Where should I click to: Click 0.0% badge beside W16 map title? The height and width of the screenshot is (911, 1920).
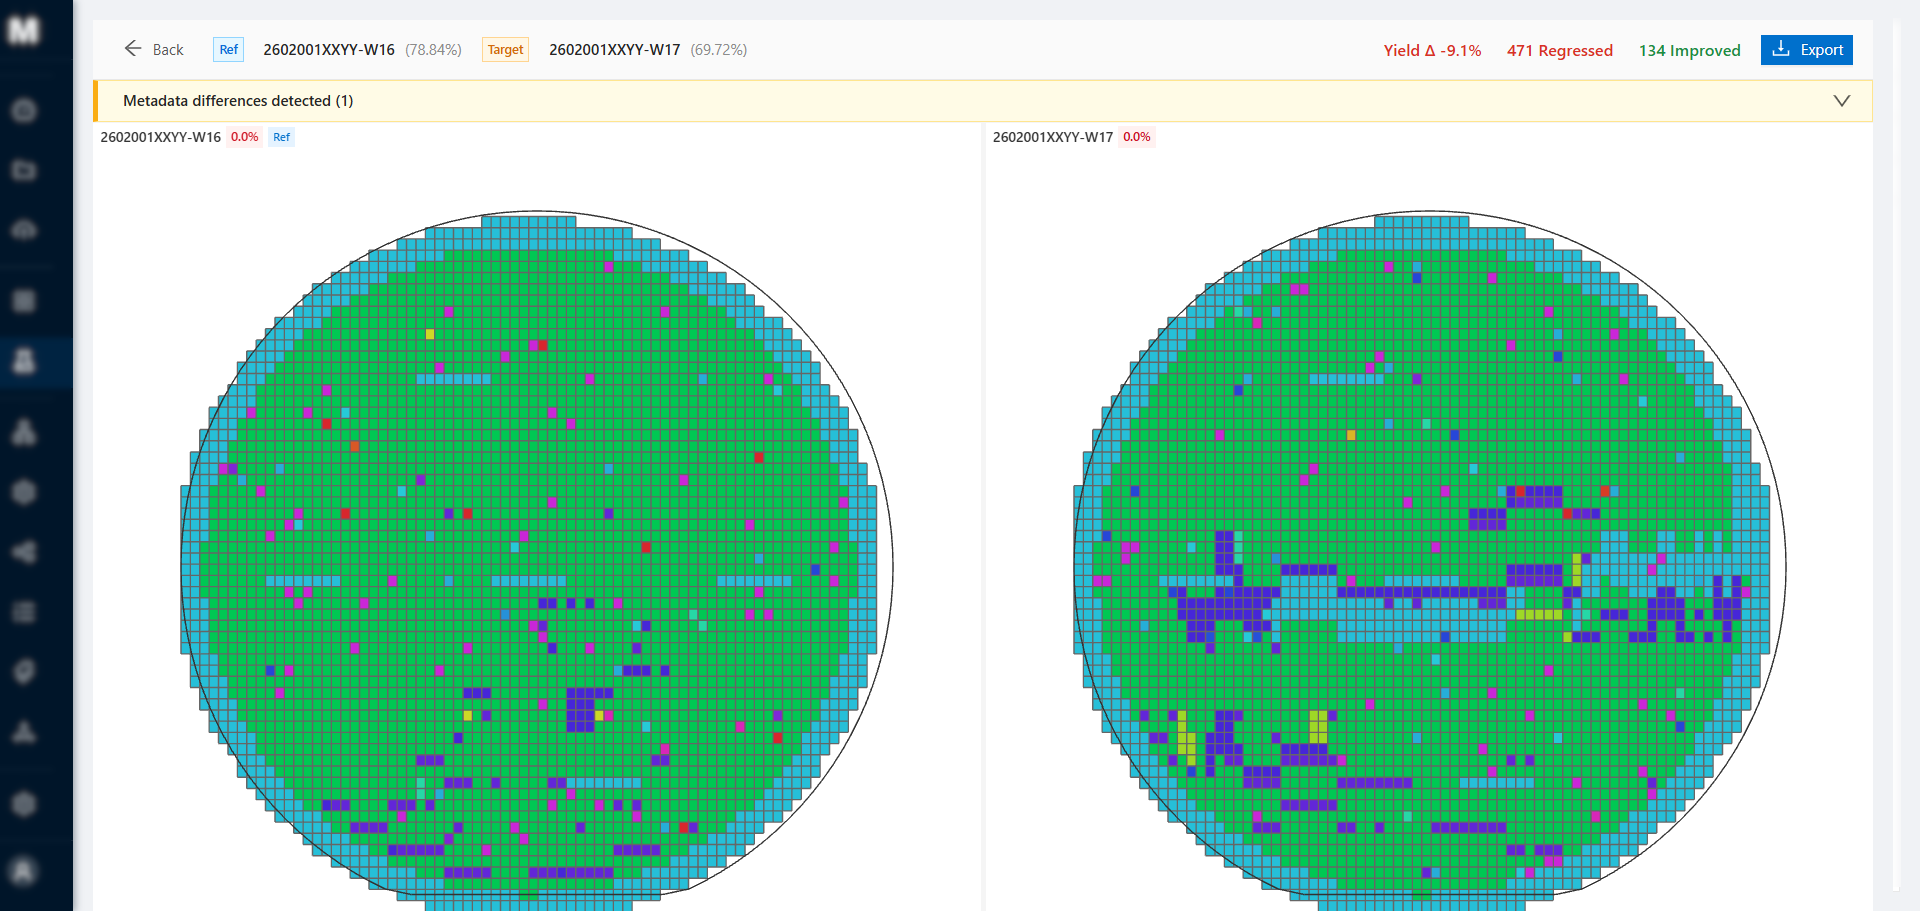point(245,137)
